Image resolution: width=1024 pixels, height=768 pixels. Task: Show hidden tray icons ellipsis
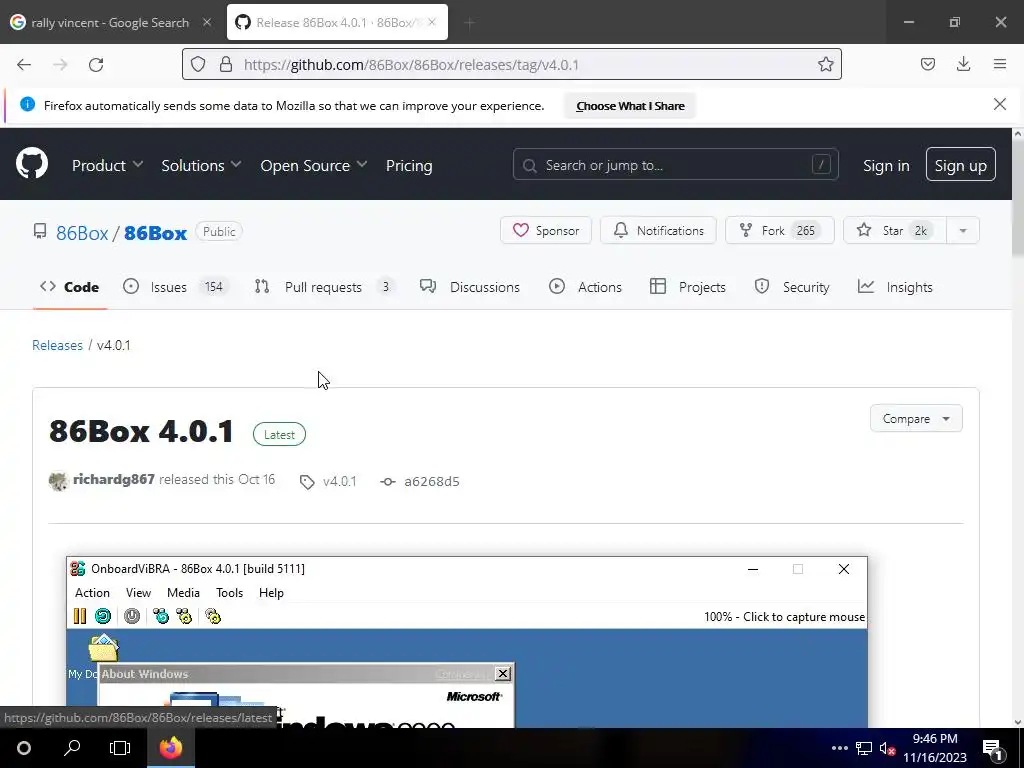click(x=839, y=748)
